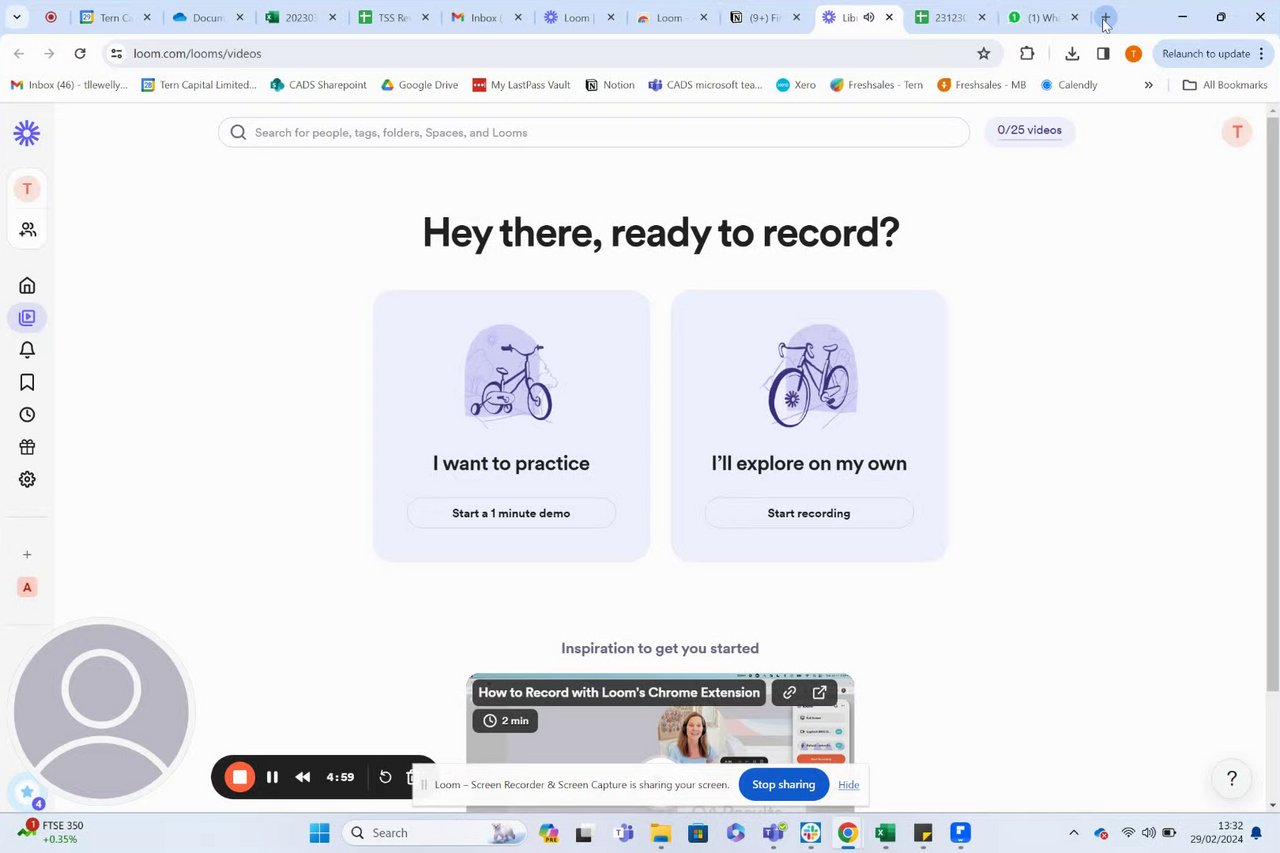Open a new browser tab
This screenshot has width=1280, height=853.
(x=1105, y=18)
